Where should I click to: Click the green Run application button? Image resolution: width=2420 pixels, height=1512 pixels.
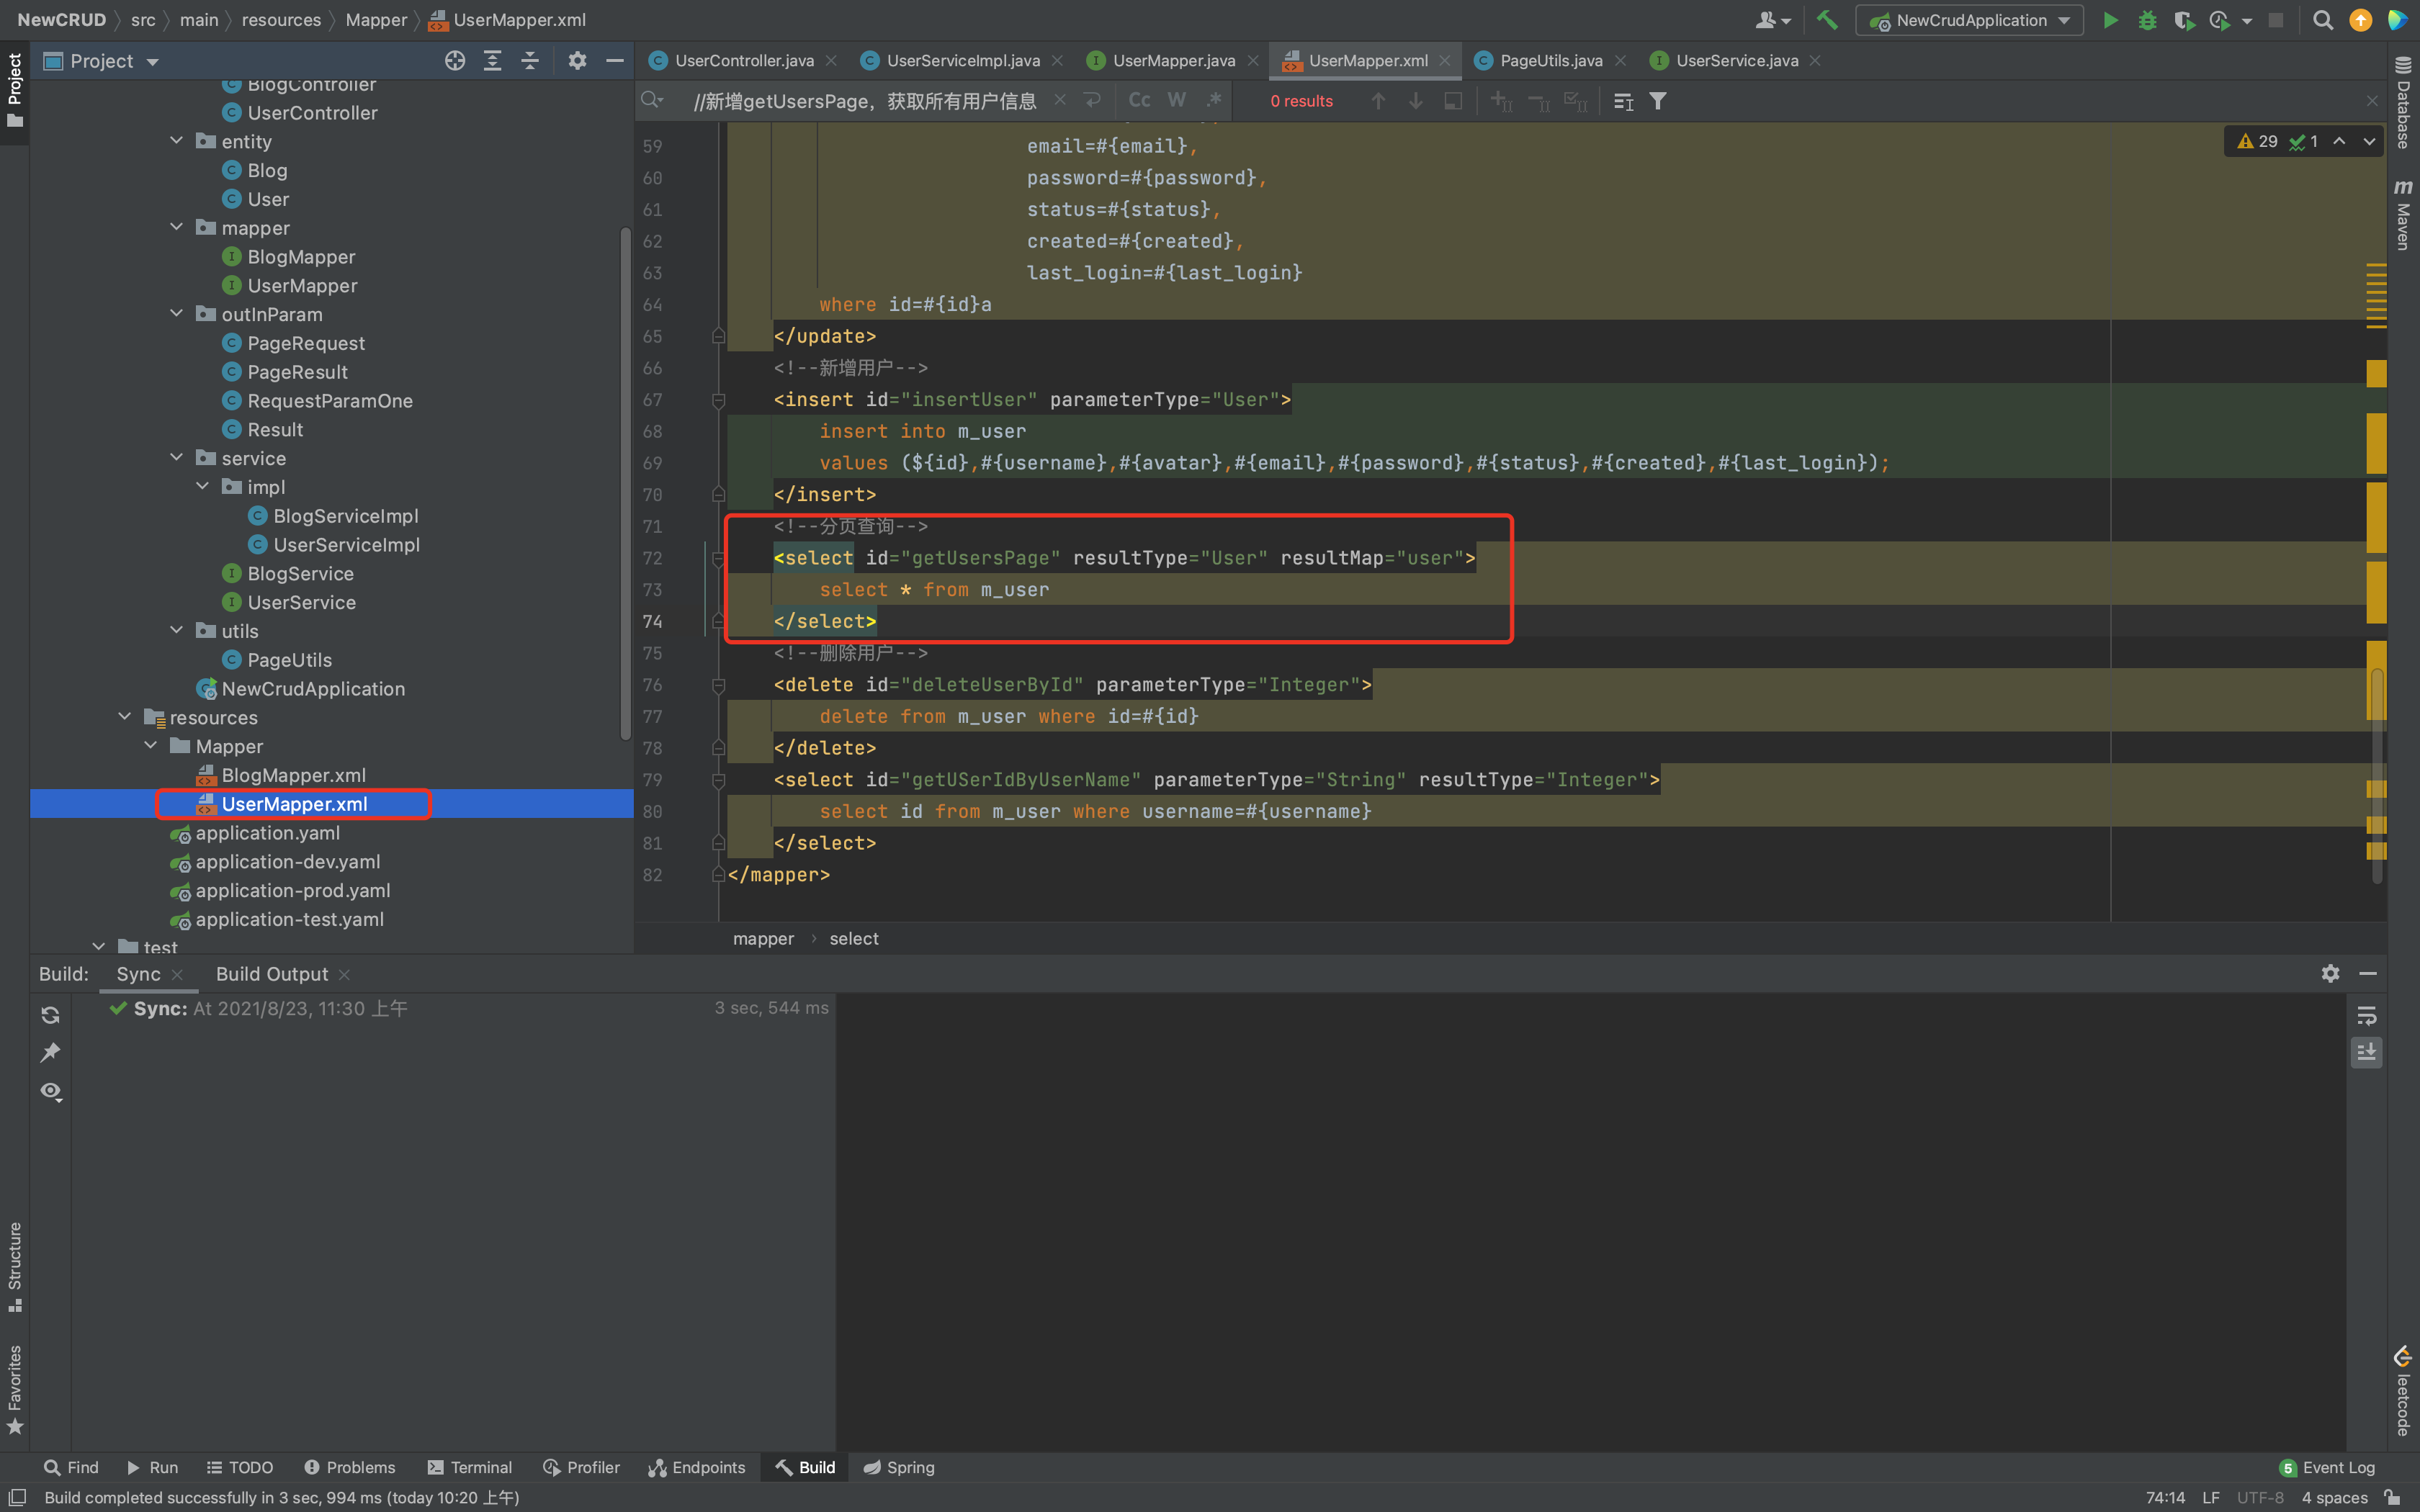click(x=2109, y=20)
